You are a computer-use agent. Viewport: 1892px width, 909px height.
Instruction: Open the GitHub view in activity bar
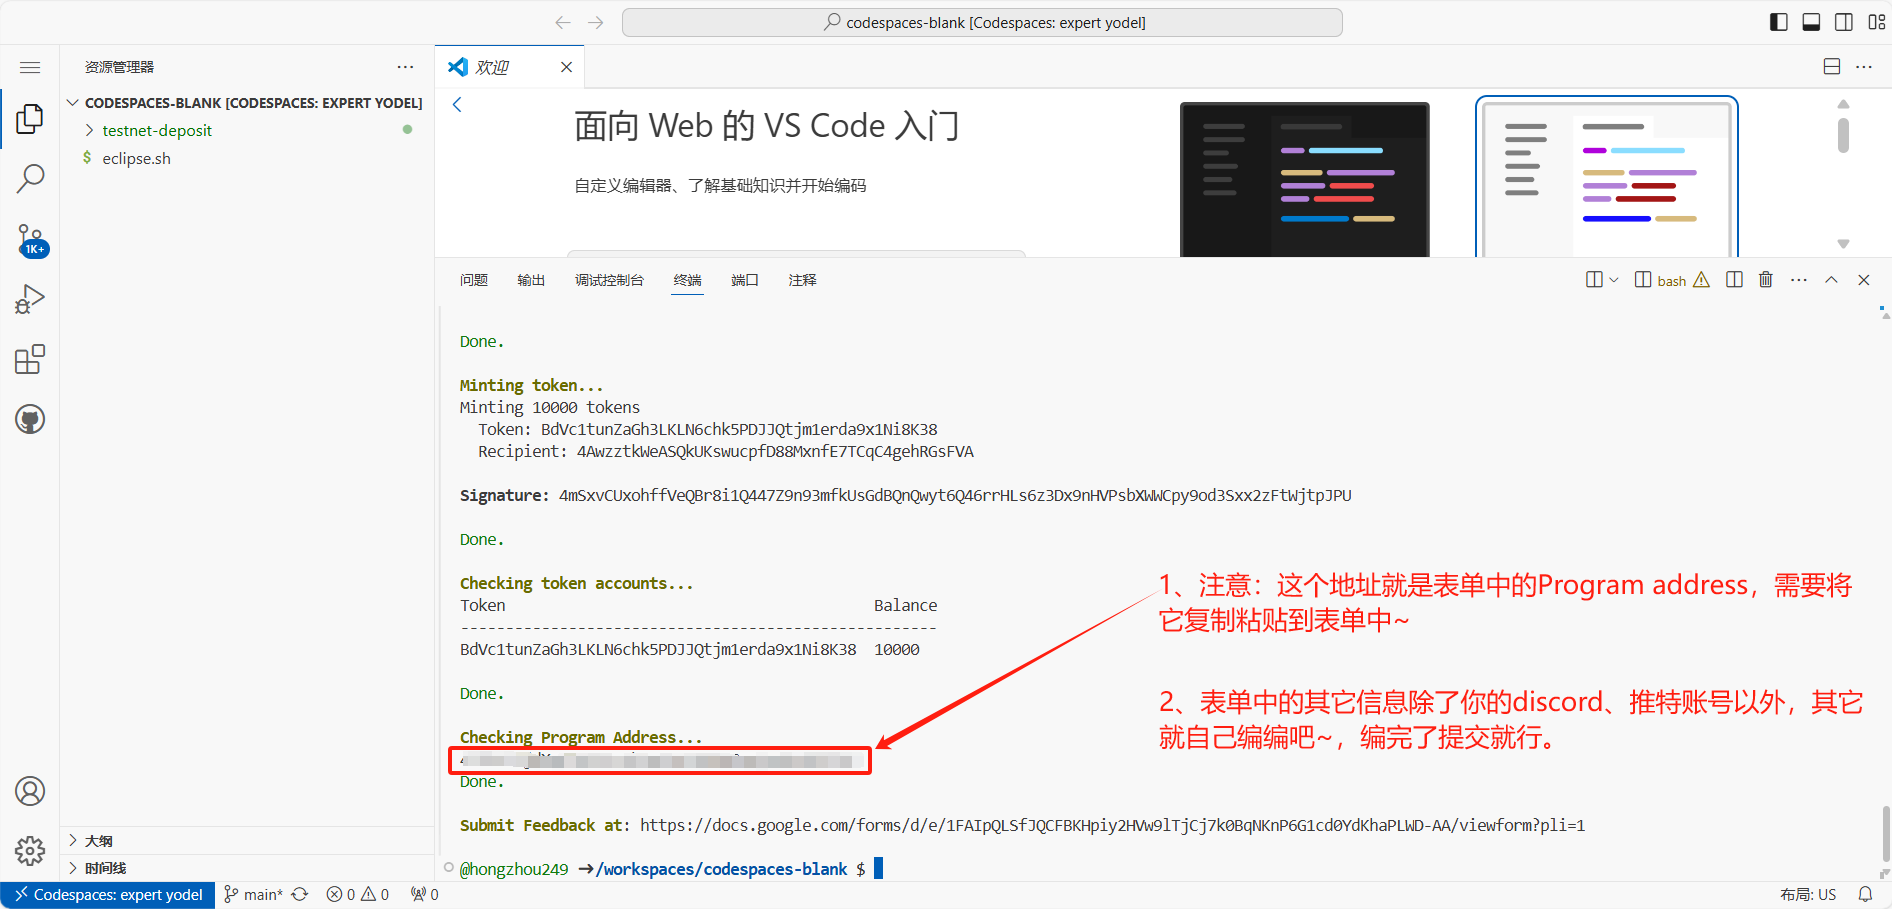[x=30, y=419]
